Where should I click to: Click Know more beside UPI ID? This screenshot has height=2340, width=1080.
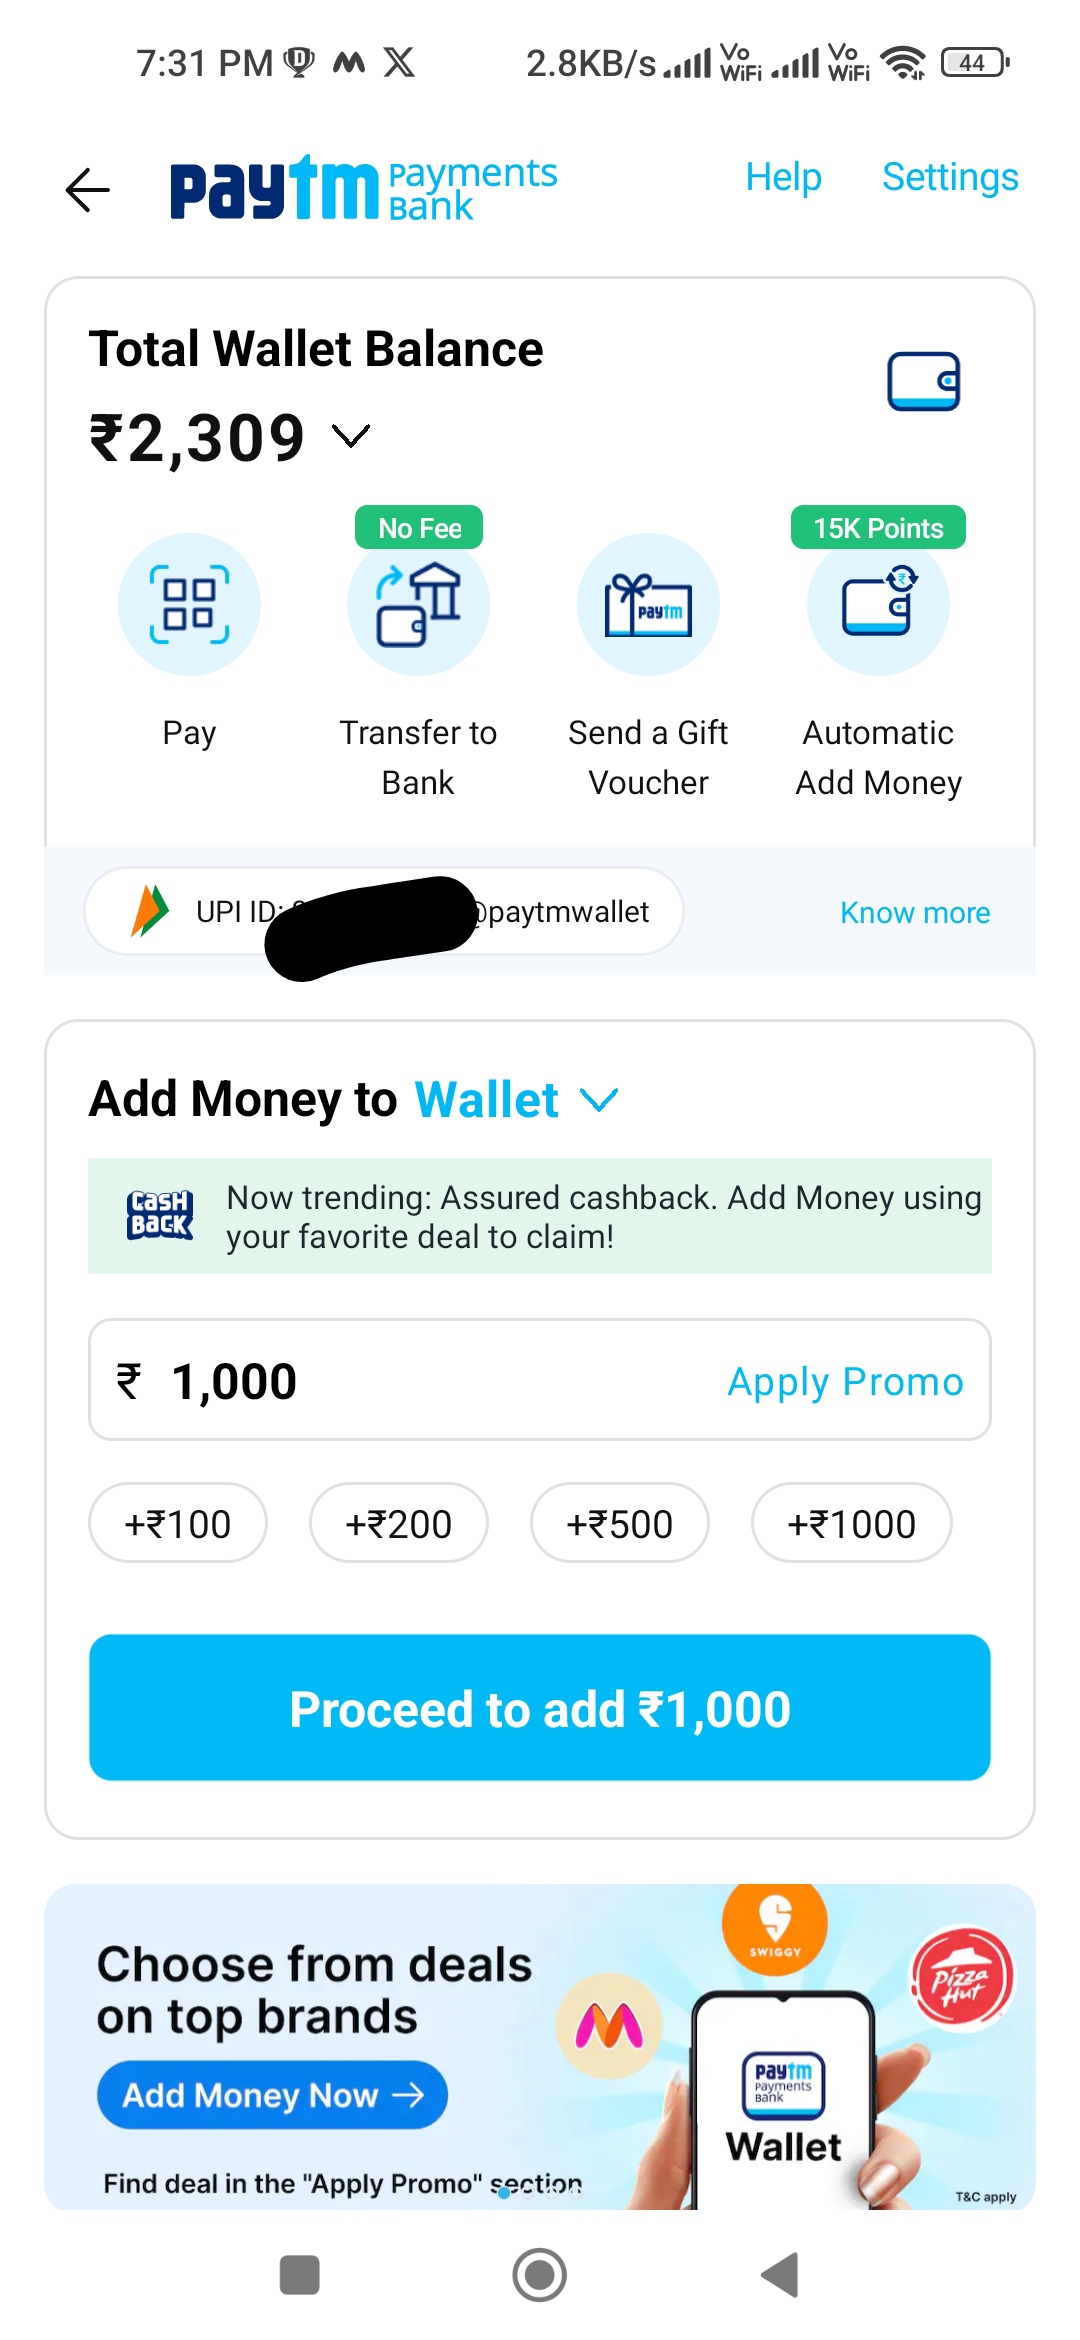coord(914,912)
